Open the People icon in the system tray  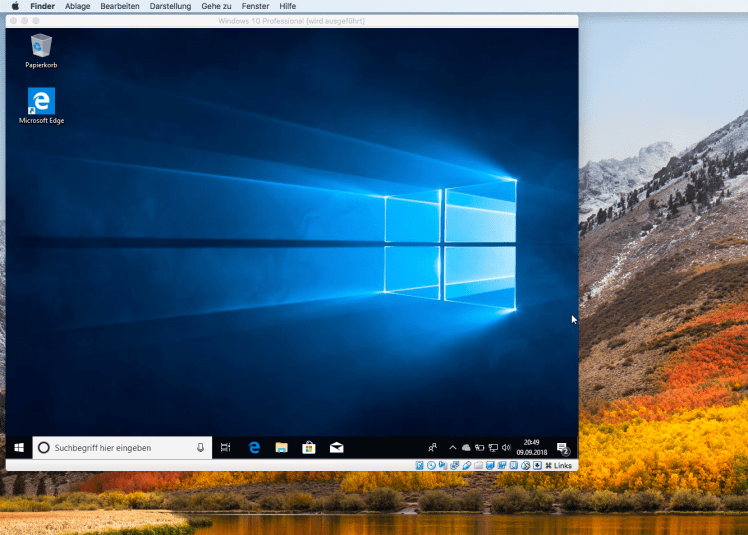[x=433, y=448]
